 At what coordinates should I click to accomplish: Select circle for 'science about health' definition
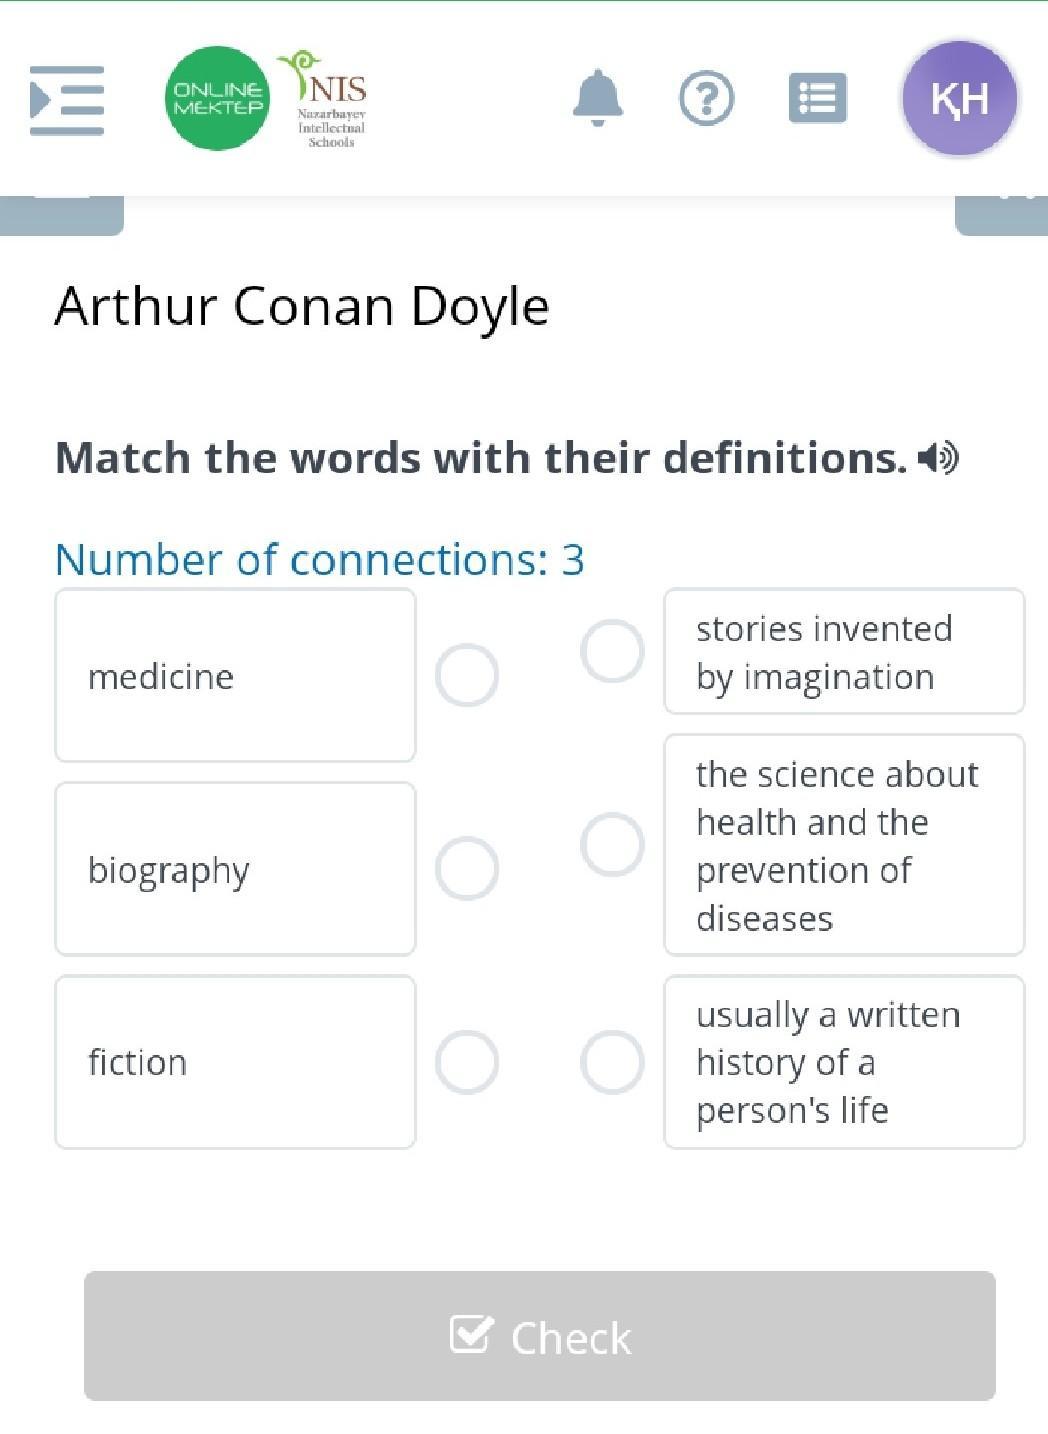(x=612, y=844)
